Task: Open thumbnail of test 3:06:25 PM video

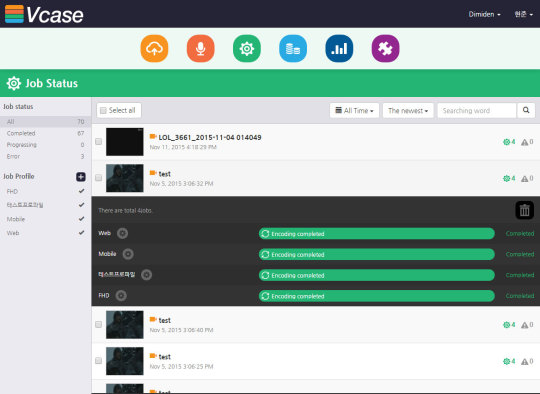Action: [x=125, y=361]
